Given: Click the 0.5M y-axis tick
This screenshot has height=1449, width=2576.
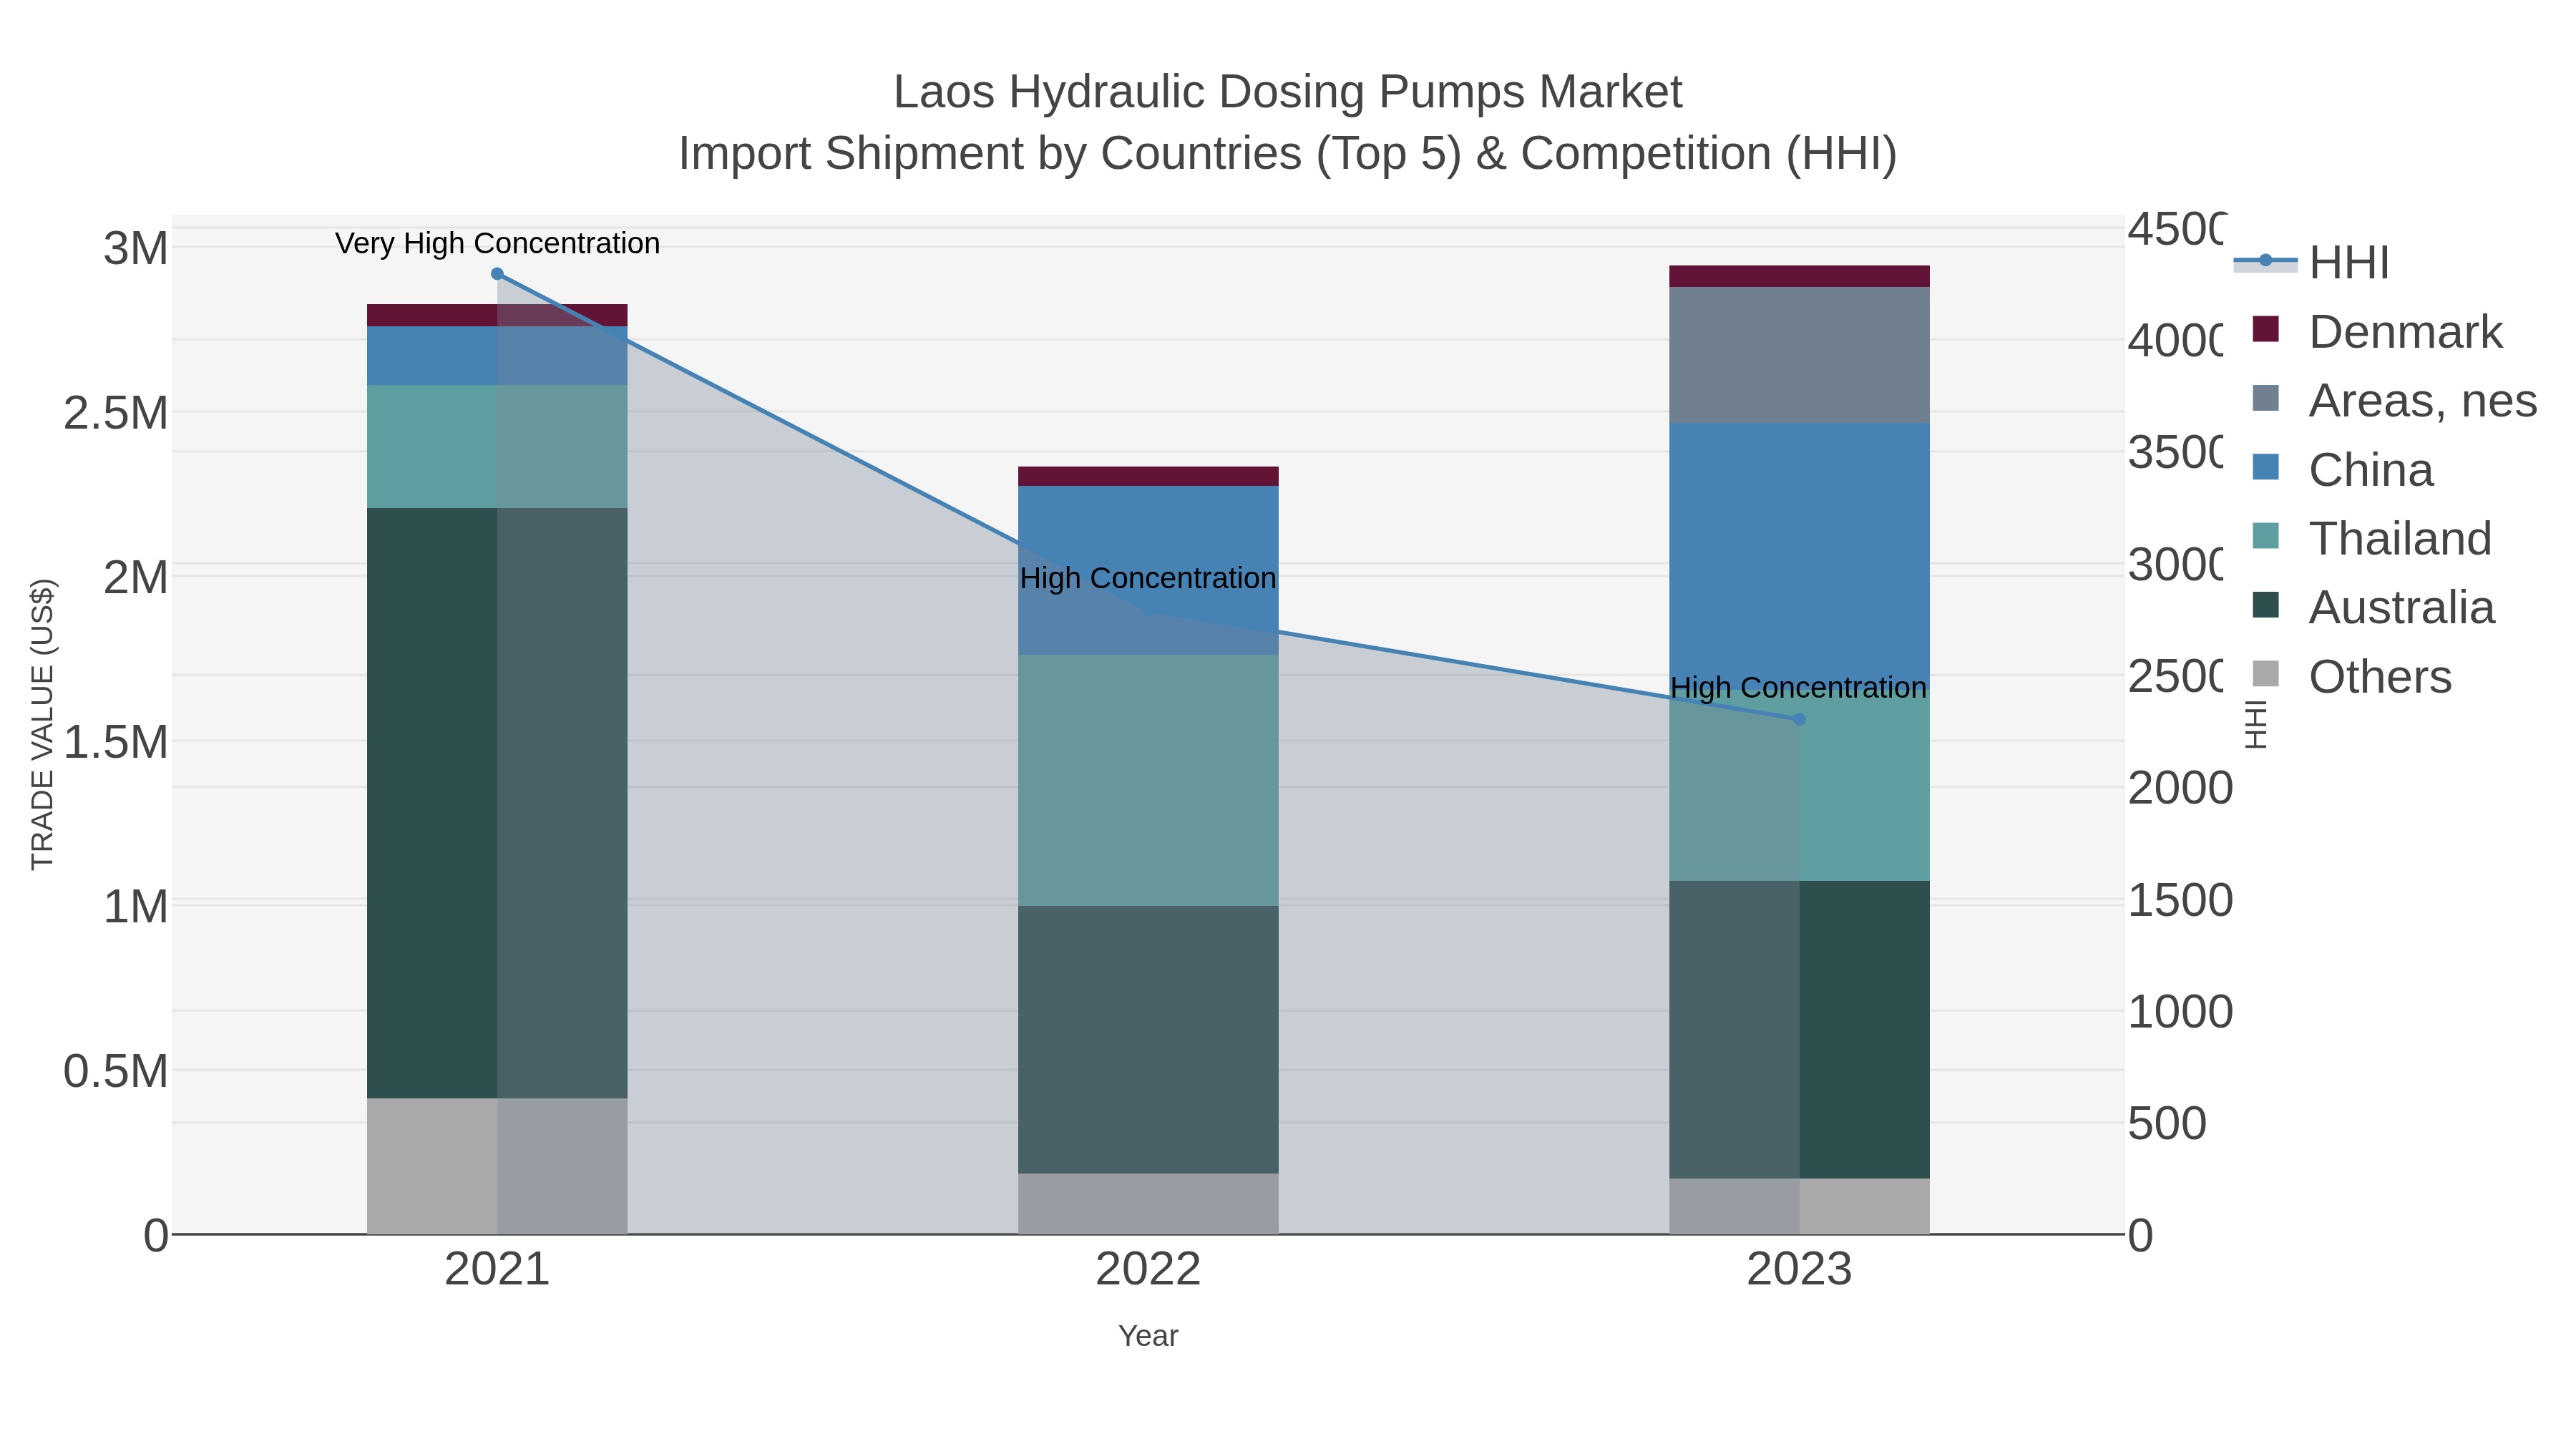Looking at the screenshot, I should pyautogui.click(x=116, y=1071).
